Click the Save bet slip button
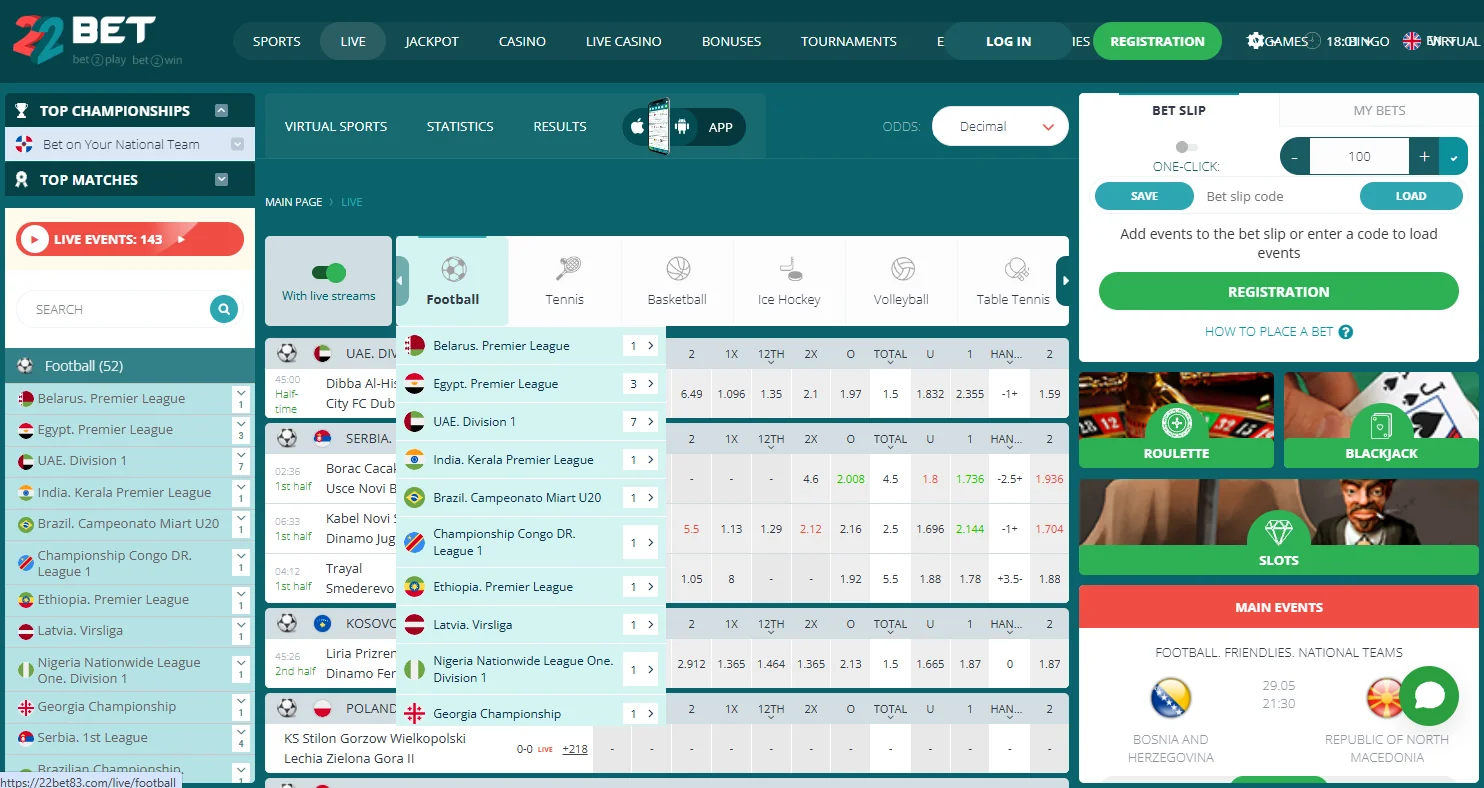The height and width of the screenshot is (788, 1484). [1144, 196]
